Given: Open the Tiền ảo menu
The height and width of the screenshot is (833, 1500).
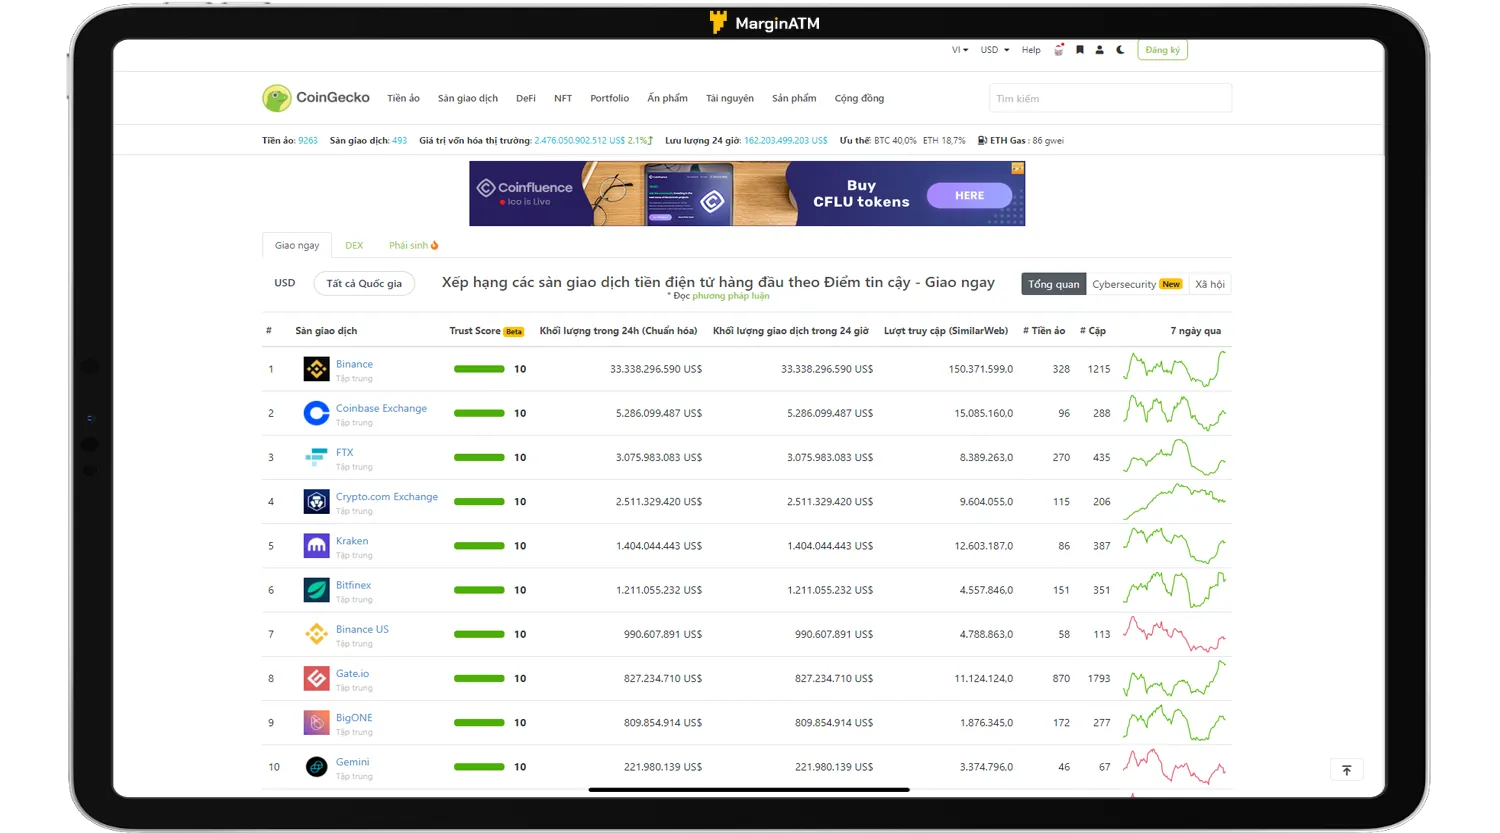Looking at the screenshot, I should point(403,98).
